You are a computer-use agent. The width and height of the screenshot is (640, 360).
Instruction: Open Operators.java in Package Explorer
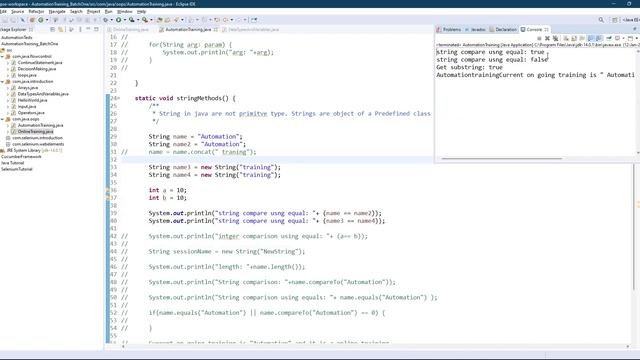point(31,113)
